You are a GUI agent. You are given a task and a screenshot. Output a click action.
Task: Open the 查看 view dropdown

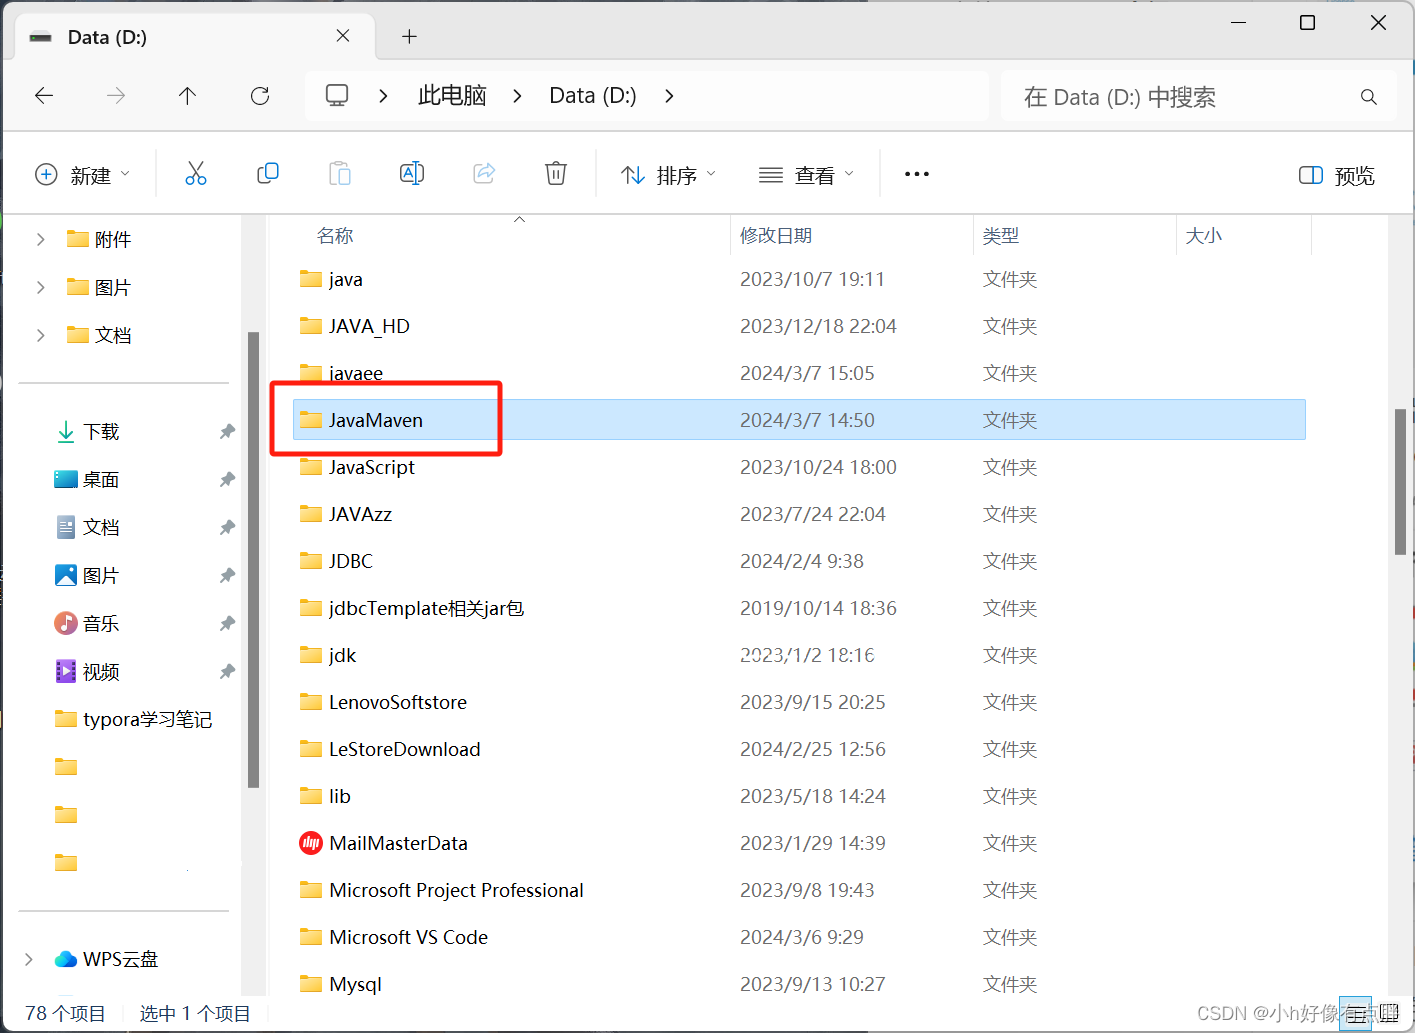(x=806, y=175)
